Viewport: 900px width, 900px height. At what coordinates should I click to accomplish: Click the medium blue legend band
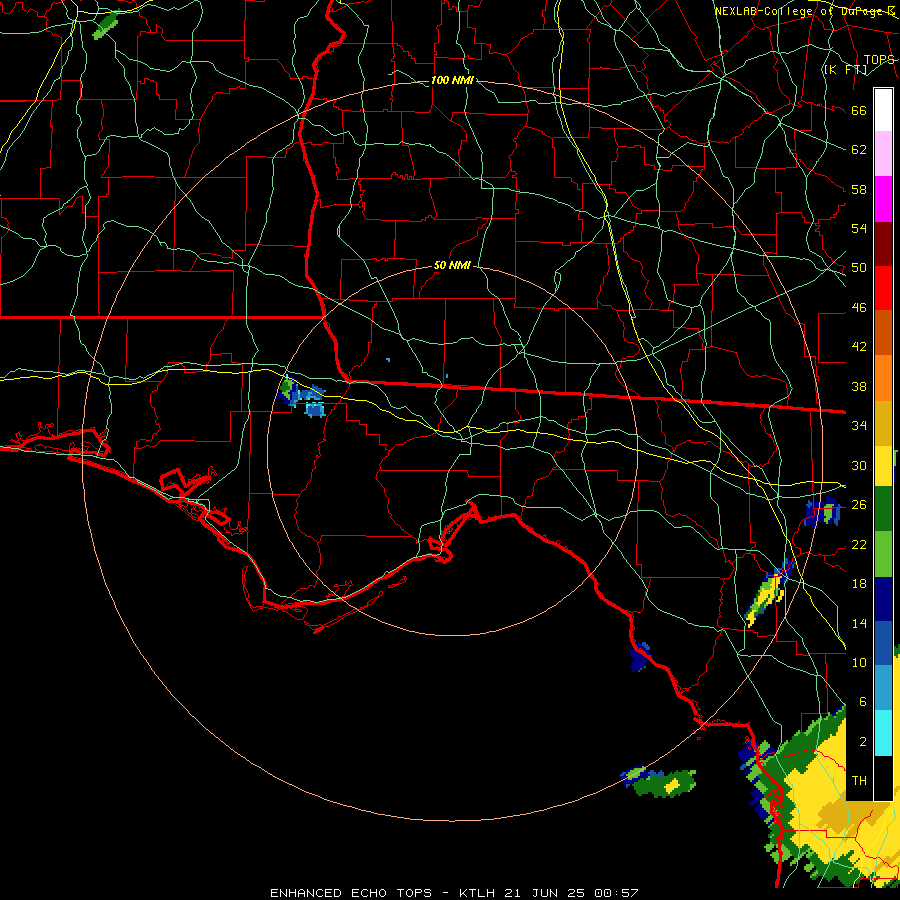[x=883, y=643]
